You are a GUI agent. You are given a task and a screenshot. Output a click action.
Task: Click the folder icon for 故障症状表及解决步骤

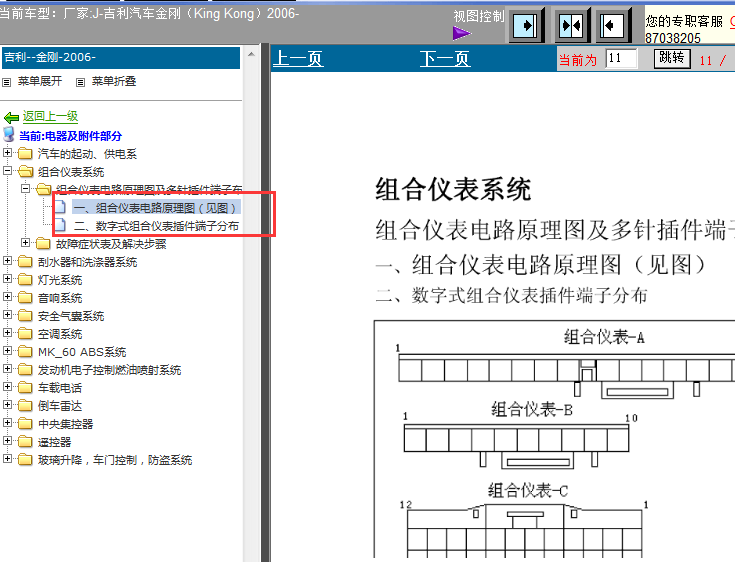(x=43, y=243)
